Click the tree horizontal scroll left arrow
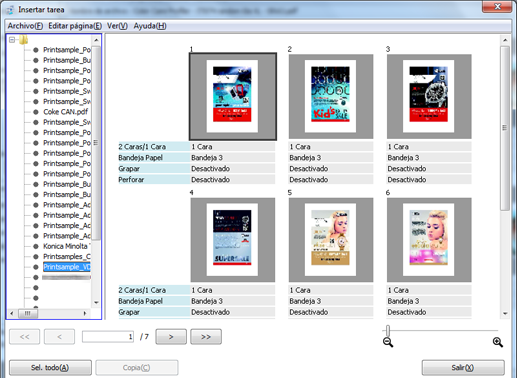The width and height of the screenshot is (517, 378). [x=12, y=313]
